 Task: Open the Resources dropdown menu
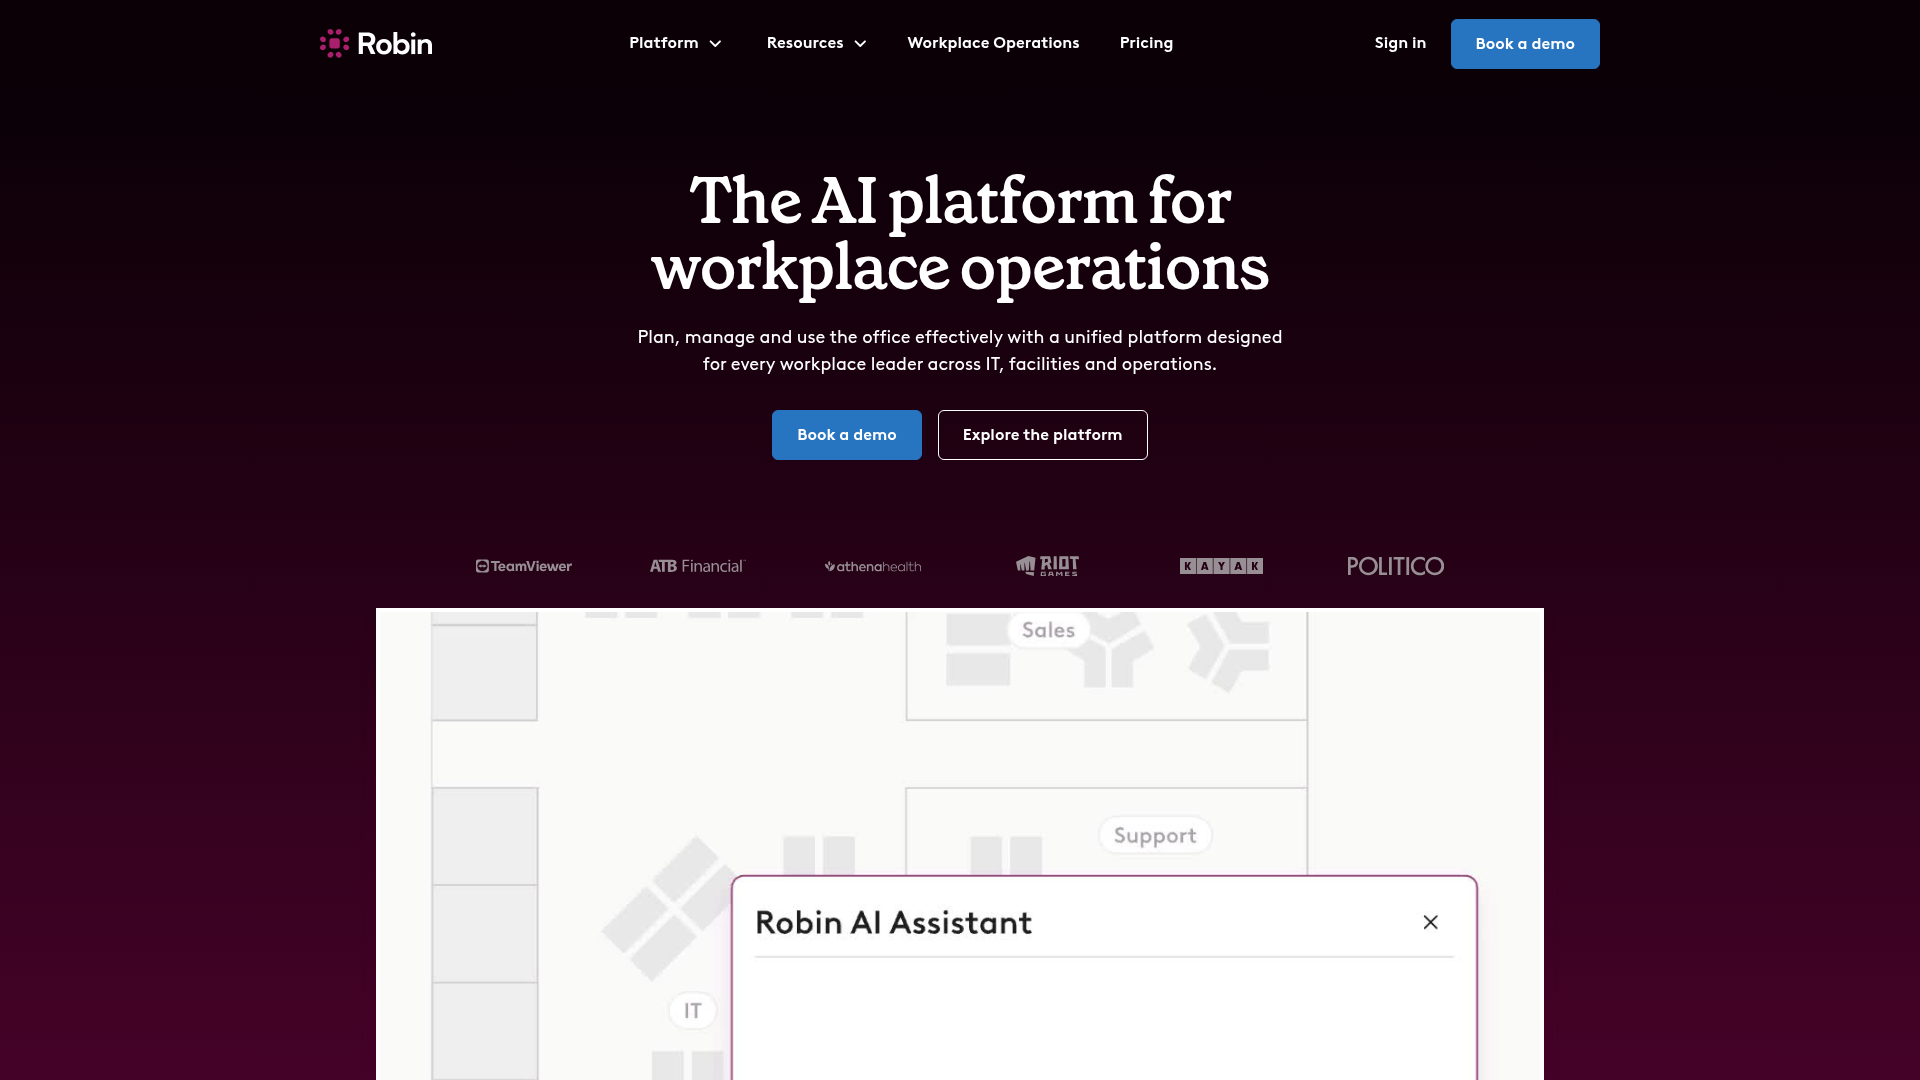tap(815, 43)
